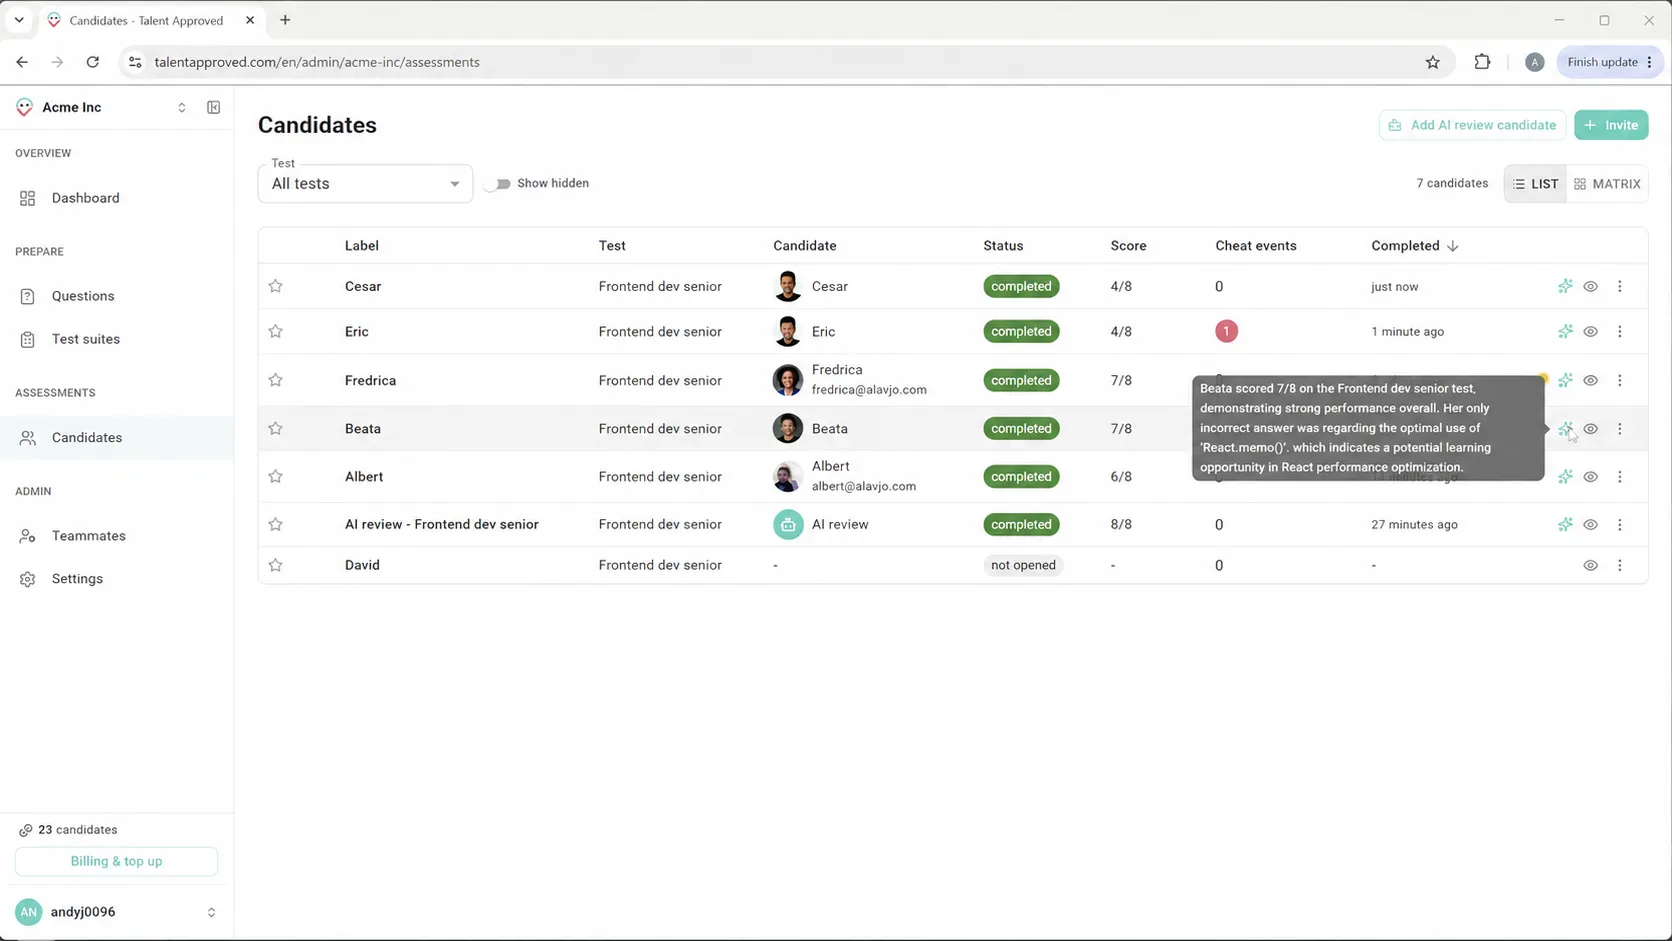Open more options menu for Fredrica

click(1620, 380)
